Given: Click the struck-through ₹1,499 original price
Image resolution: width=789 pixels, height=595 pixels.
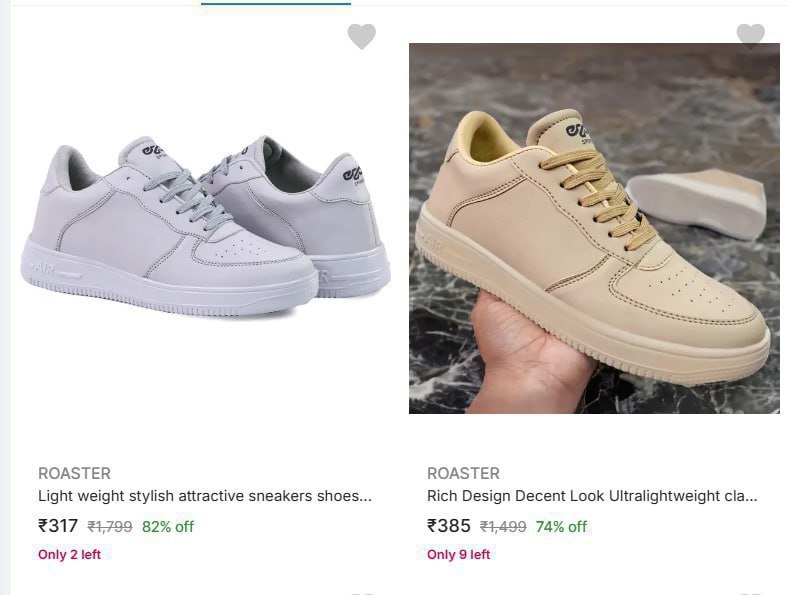Looking at the screenshot, I should [503, 527].
